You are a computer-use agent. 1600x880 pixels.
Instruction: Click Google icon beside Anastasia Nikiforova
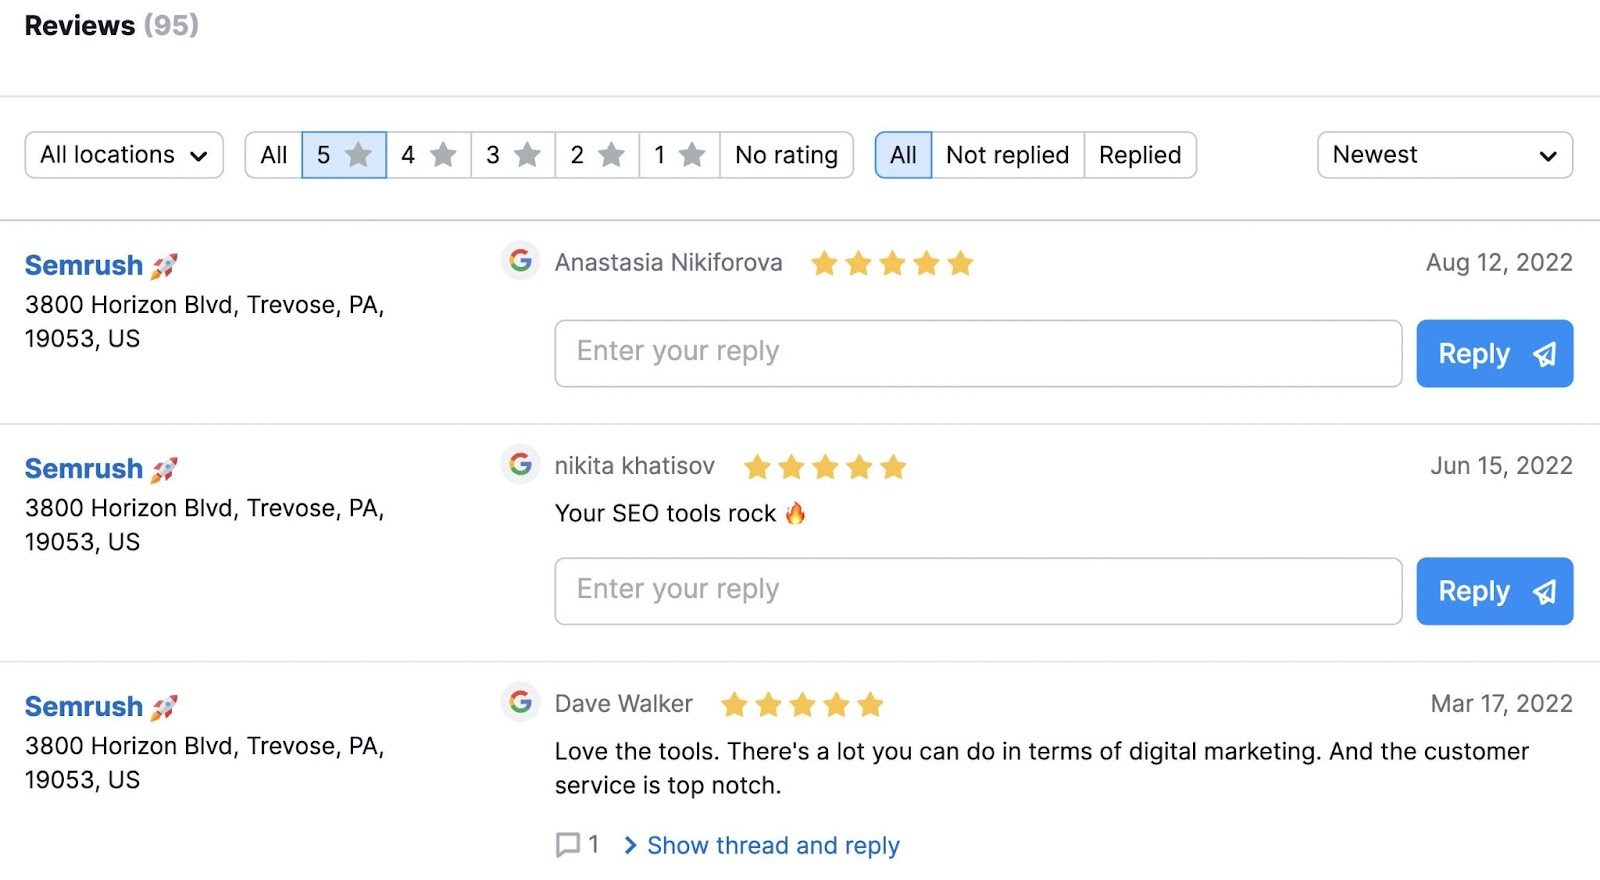click(520, 261)
